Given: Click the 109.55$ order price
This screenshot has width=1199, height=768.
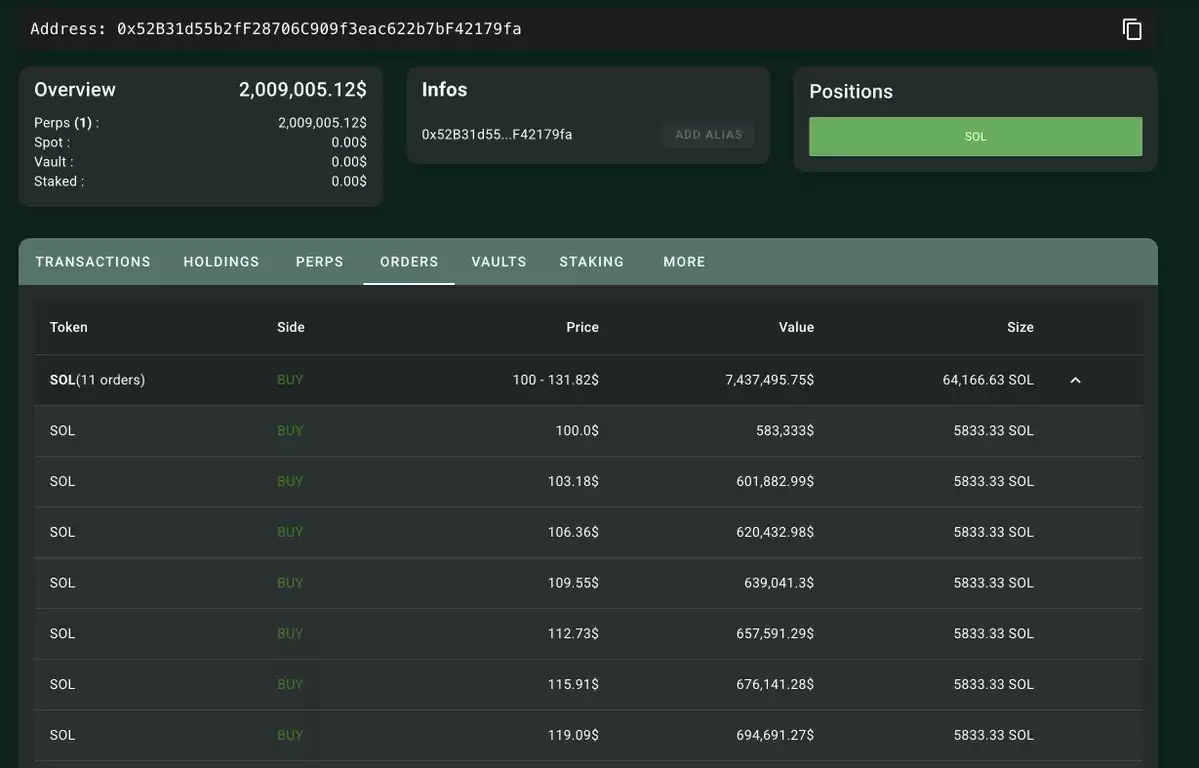Looking at the screenshot, I should coord(574,583).
